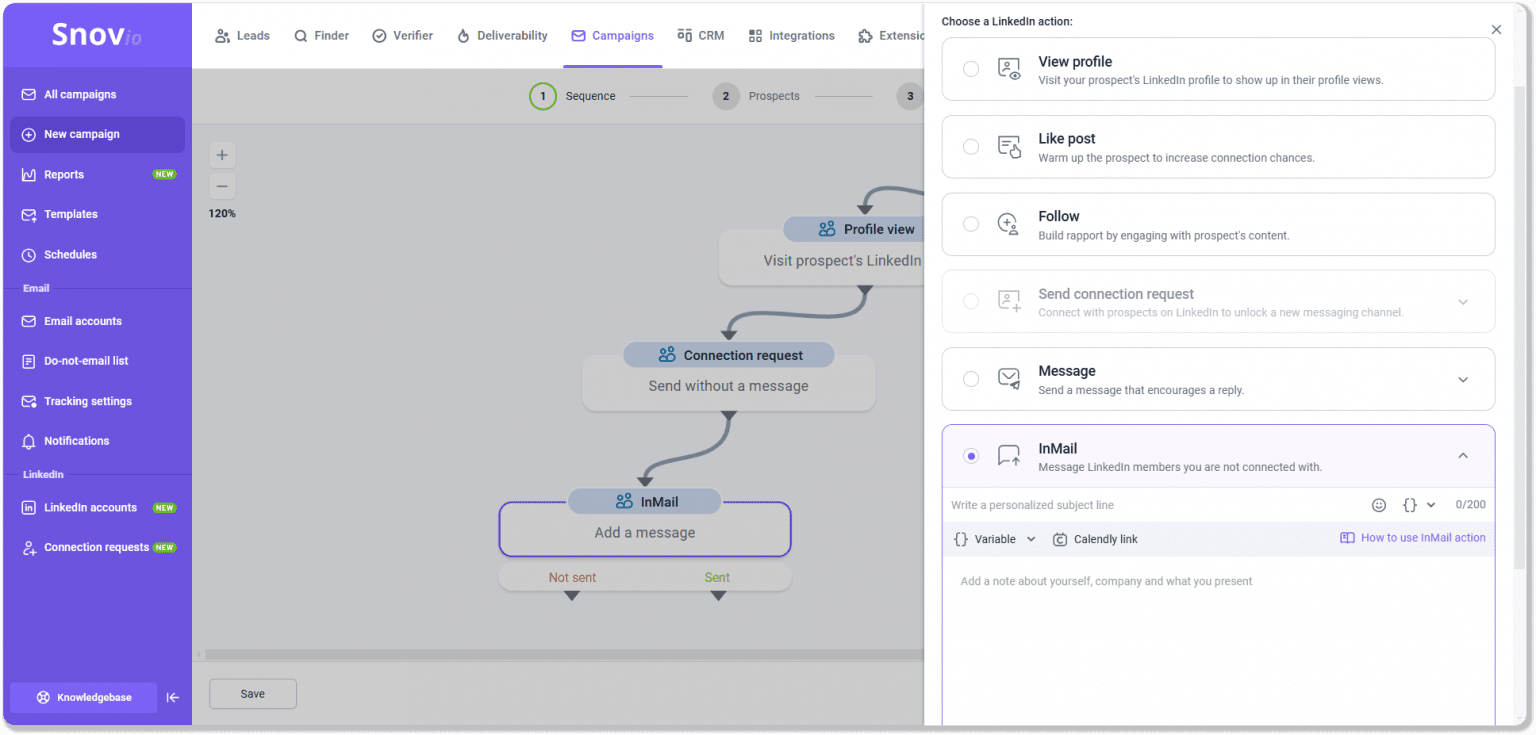The width and height of the screenshot is (1536, 735).
Task: Click the Send connection request icon
Action: pos(1009,301)
